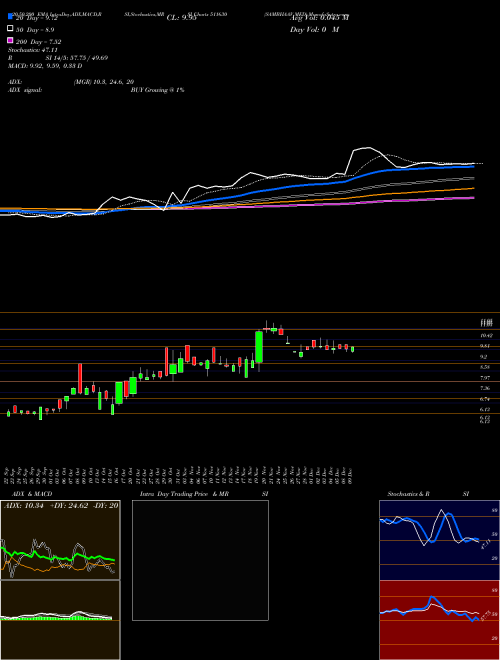Viewport: 500px width, 660px height.
Task: Click the 'CL: 9.95' closing price value
Action: click(182, 18)
